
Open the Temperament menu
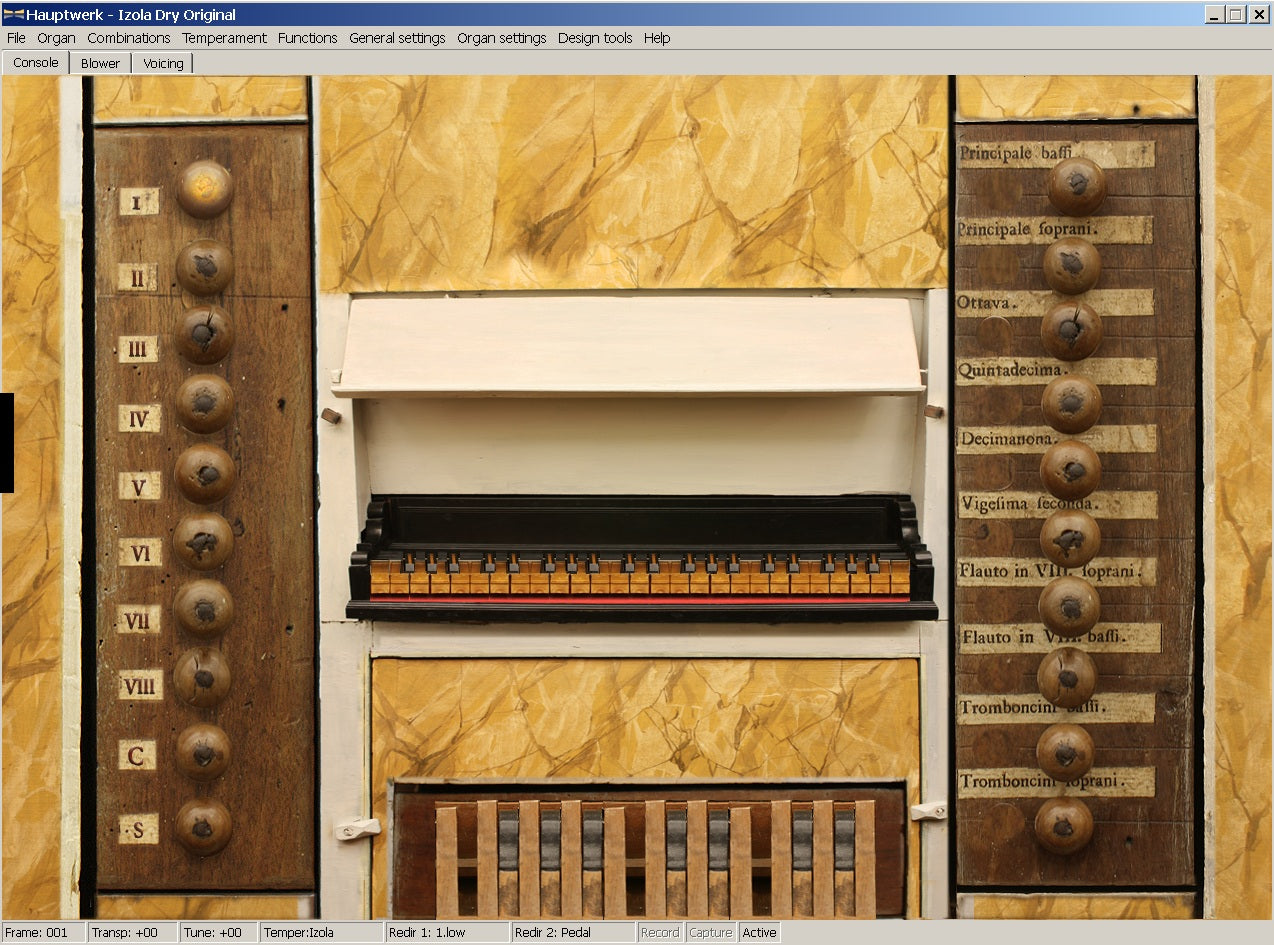click(224, 38)
